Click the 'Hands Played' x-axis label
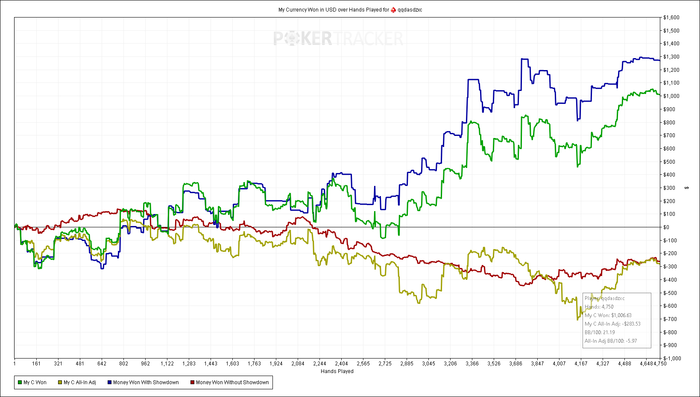 pos(337,372)
